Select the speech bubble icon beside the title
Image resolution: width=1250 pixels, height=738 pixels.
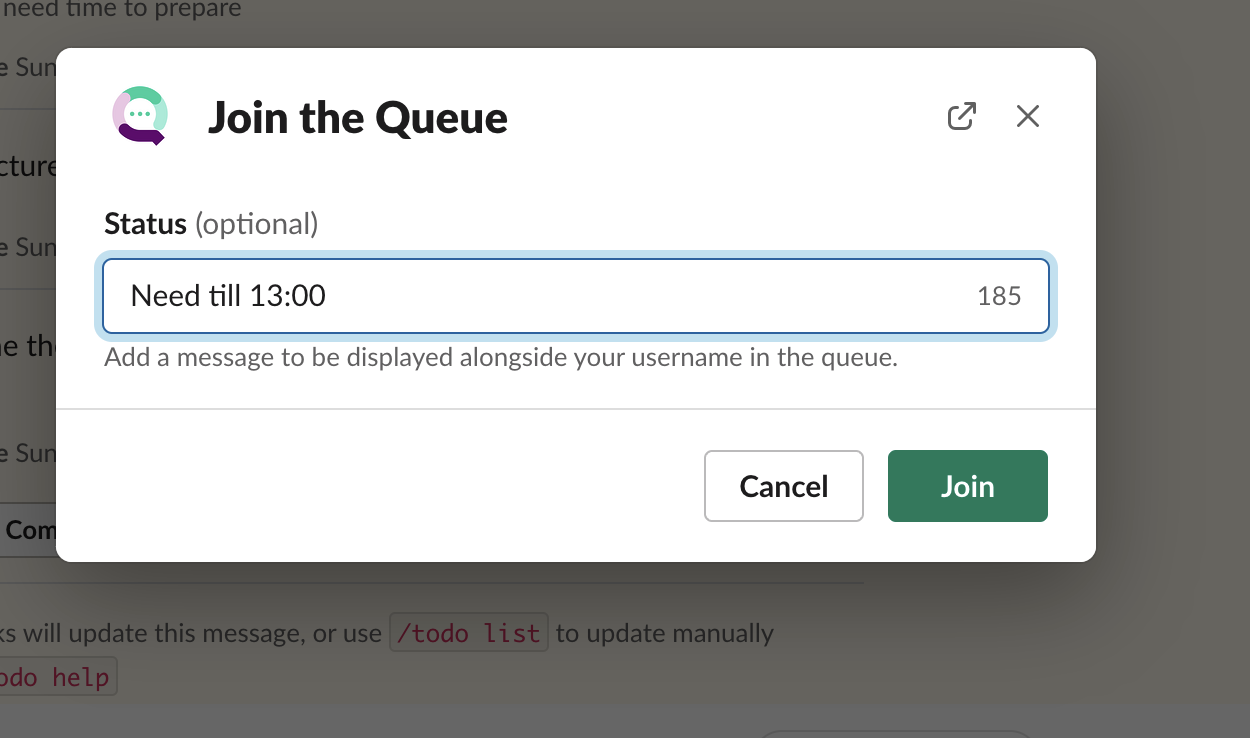click(x=140, y=115)
